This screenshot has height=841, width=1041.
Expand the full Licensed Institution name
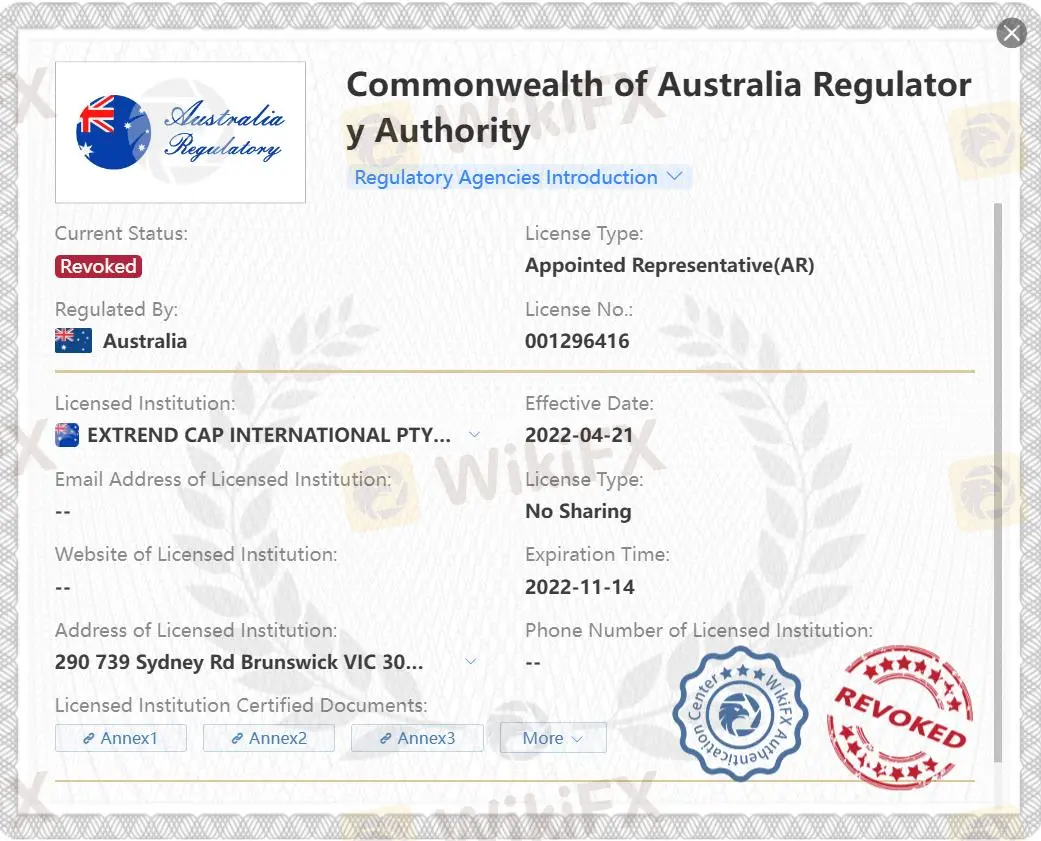474,435
